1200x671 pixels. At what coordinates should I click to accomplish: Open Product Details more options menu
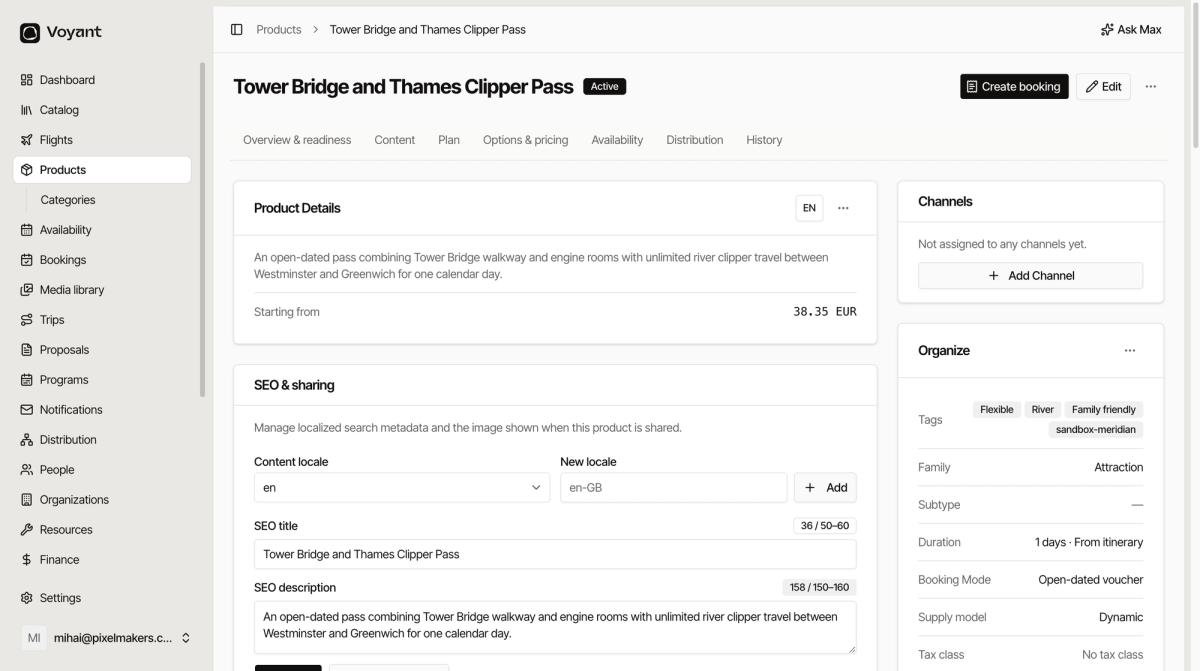[843, 208]
